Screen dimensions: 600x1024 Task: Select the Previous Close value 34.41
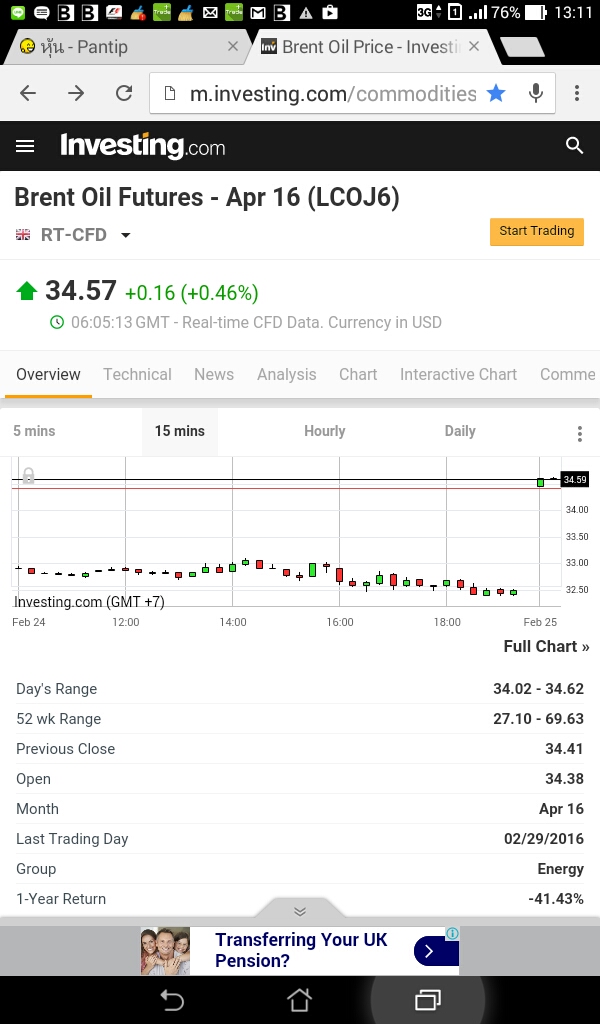click(564, 749)
